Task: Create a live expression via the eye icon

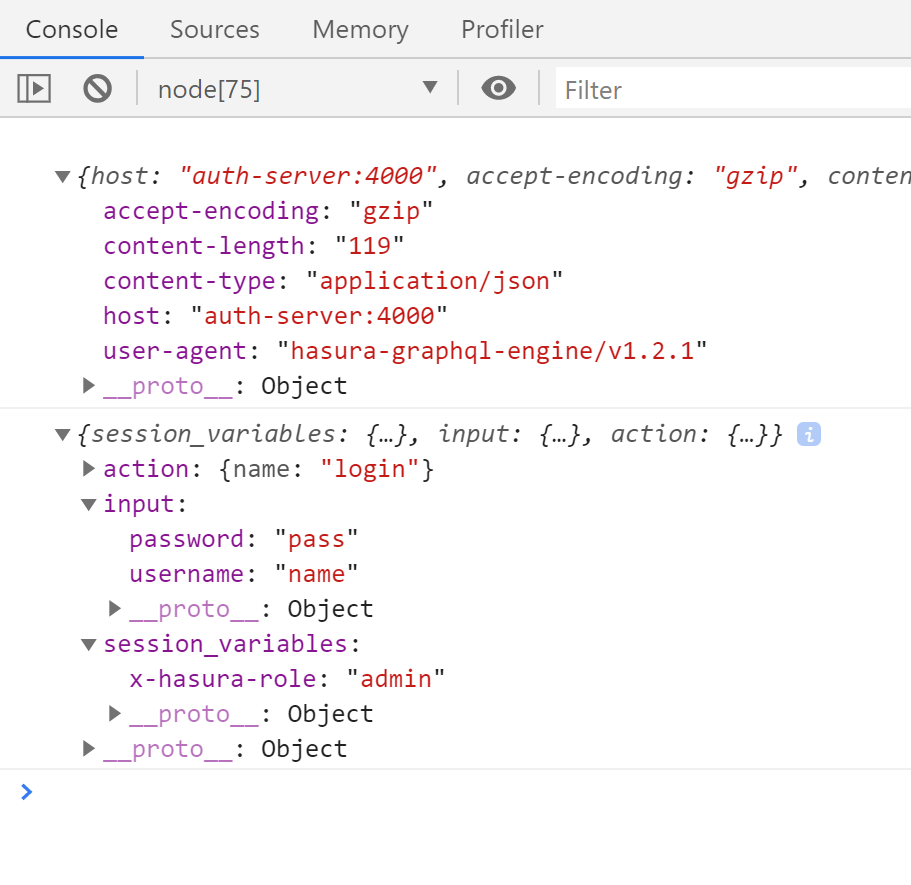Action: click(498, 89)
